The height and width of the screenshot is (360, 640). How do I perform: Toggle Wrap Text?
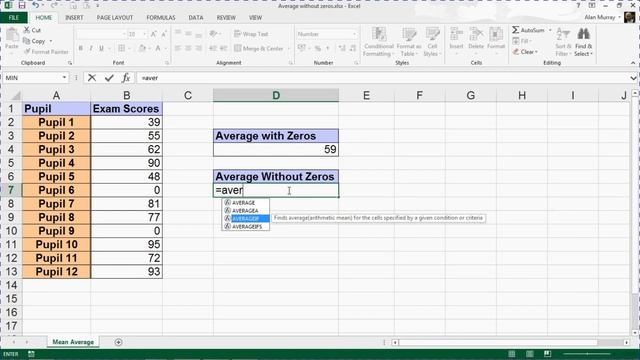click(251, 34)
